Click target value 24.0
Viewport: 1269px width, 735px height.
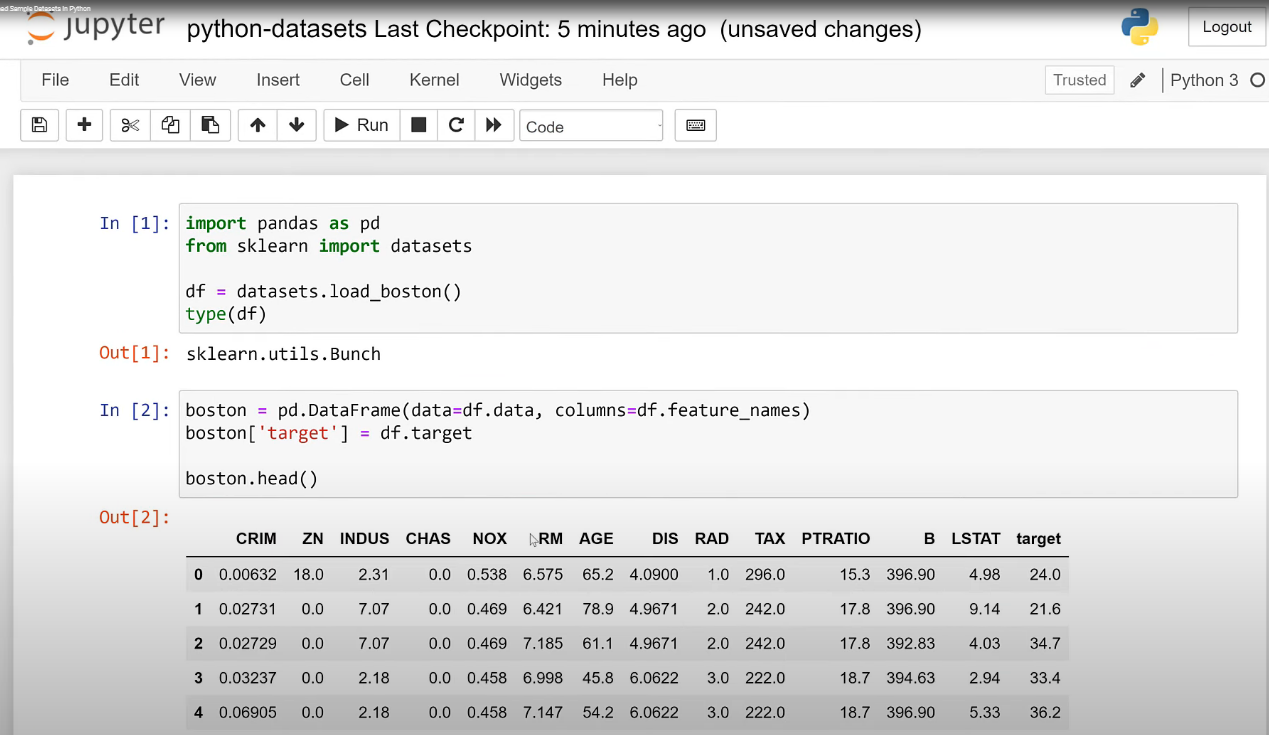[x=1045, y=574]
